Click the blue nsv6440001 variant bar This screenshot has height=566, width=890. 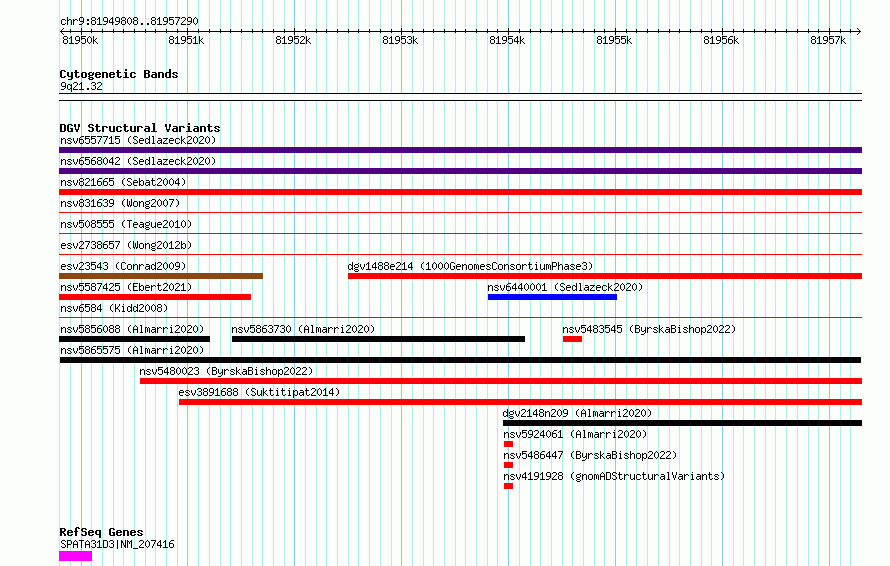[552, 297]
